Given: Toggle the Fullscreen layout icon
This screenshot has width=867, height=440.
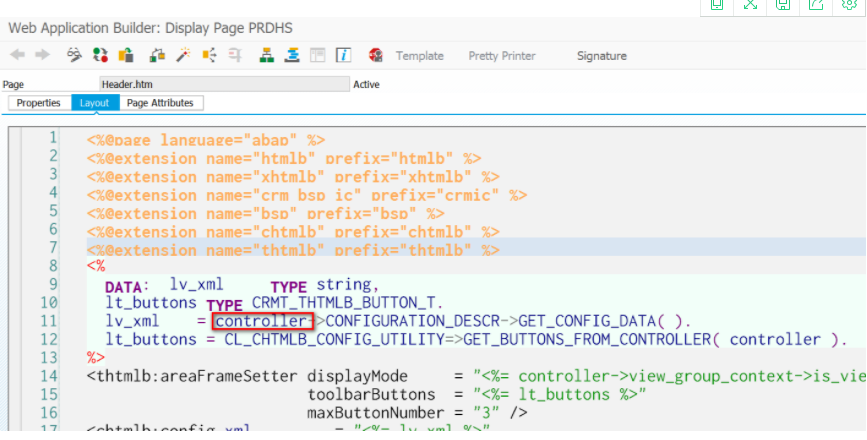Looking at the screenshot, I should click(317, 55).
